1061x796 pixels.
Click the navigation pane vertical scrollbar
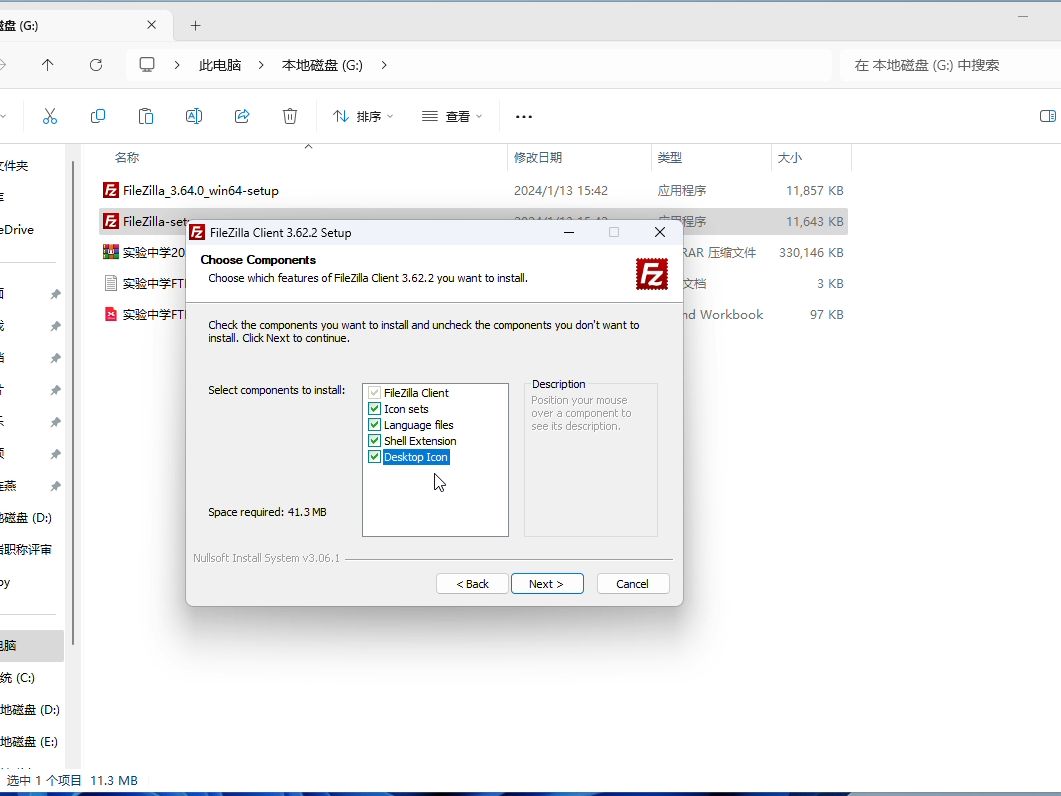click(72, 403)
